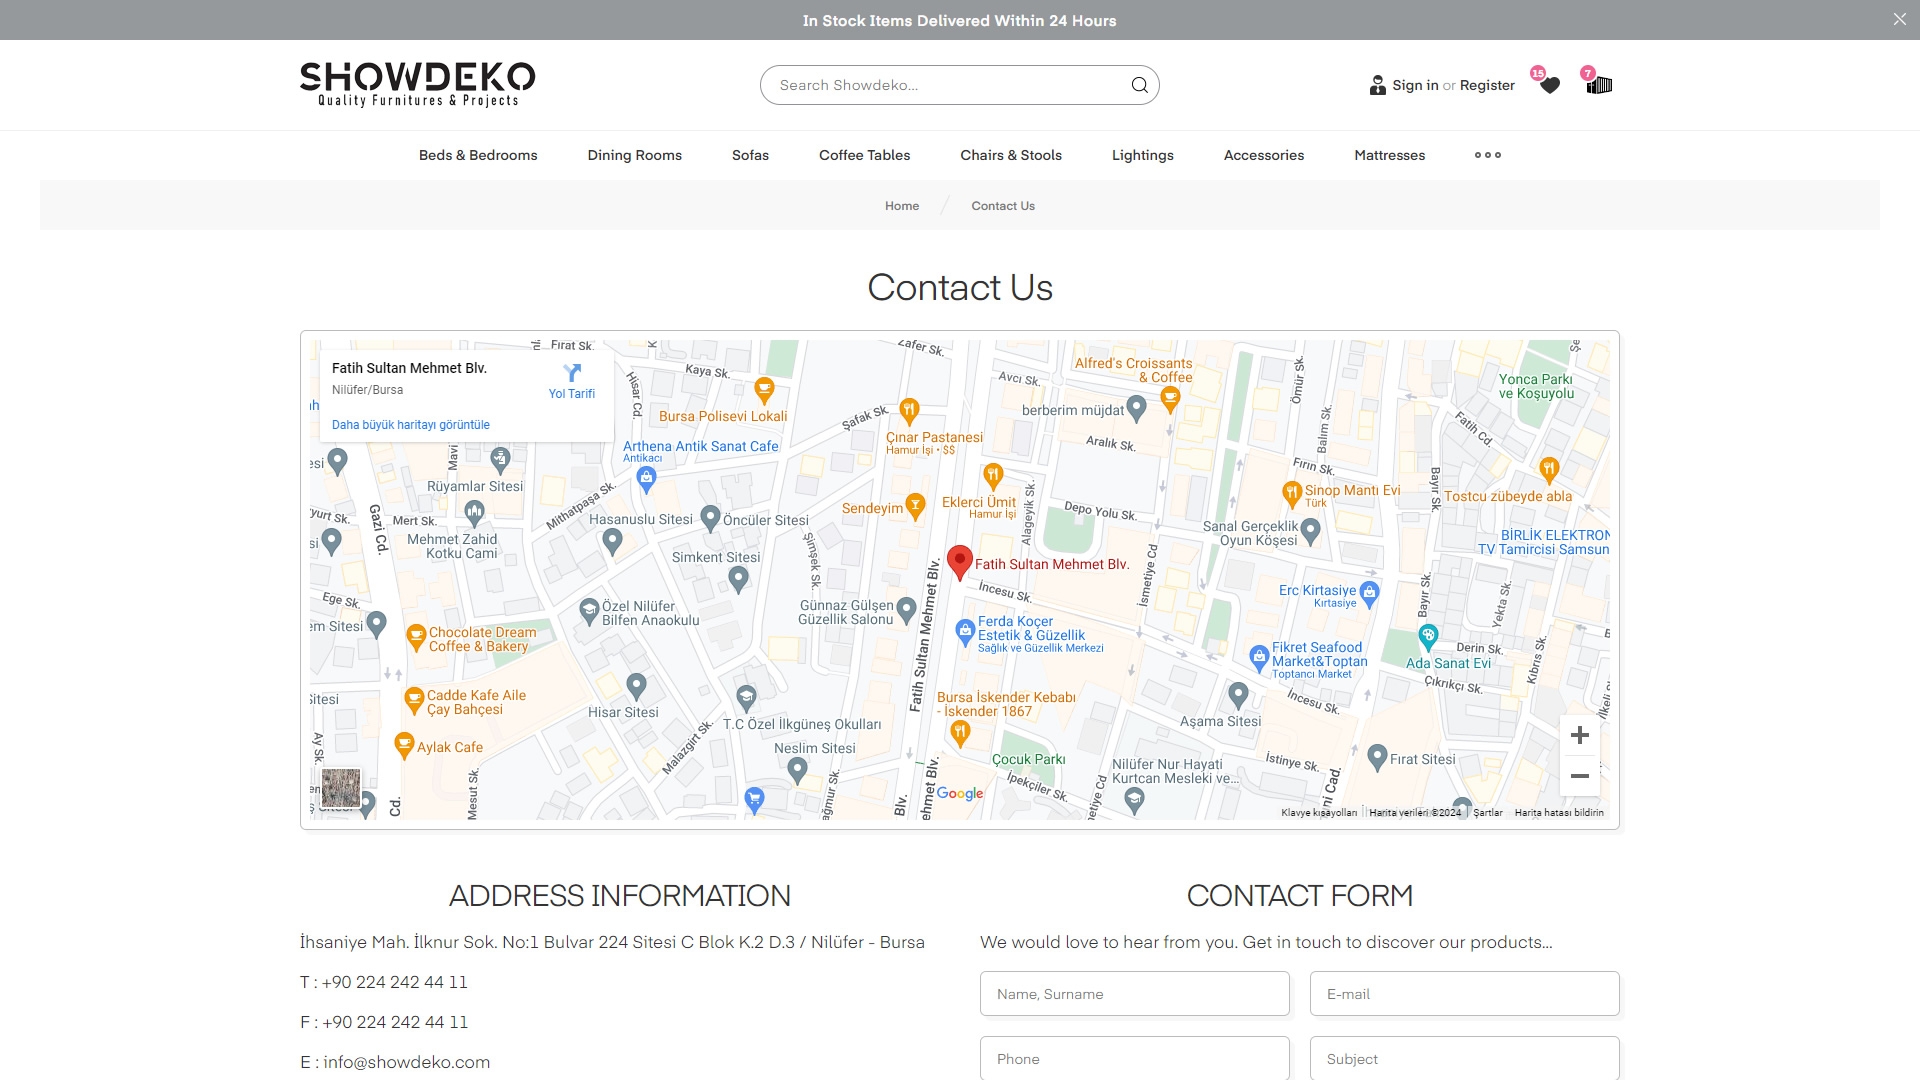Click the red Fatih Sultan Mehmet pin
The height and width of the screenshot is (1080, 1920).
959,563
